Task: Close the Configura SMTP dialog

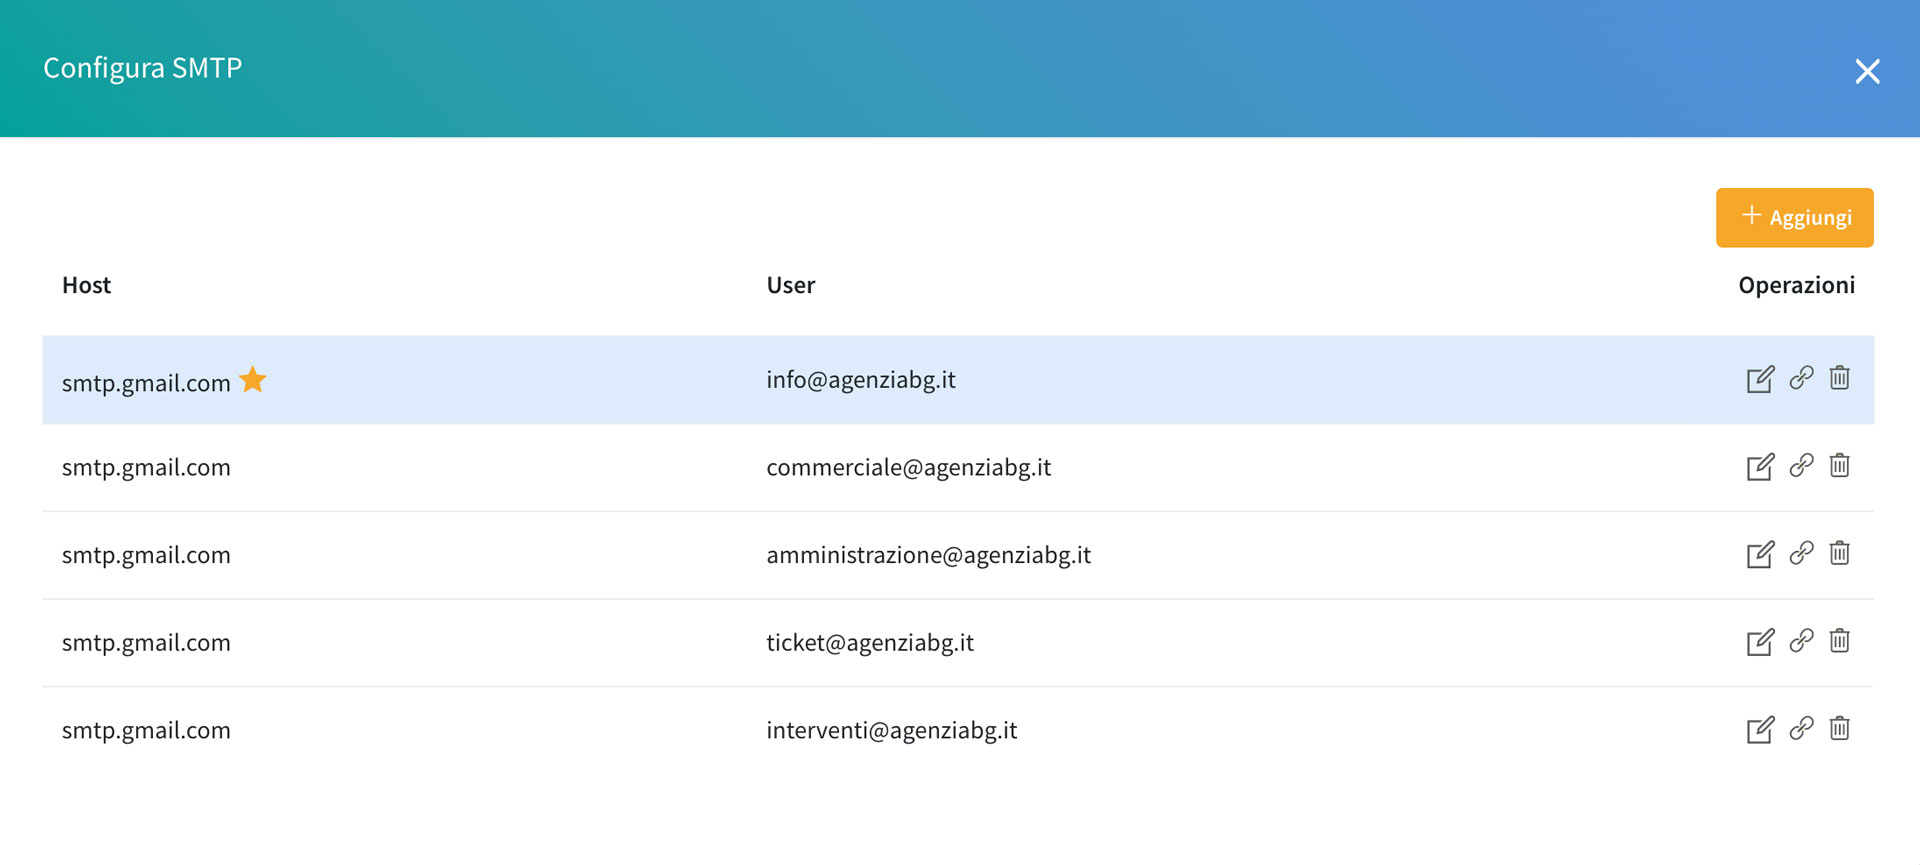Action: pos(1866,71)
